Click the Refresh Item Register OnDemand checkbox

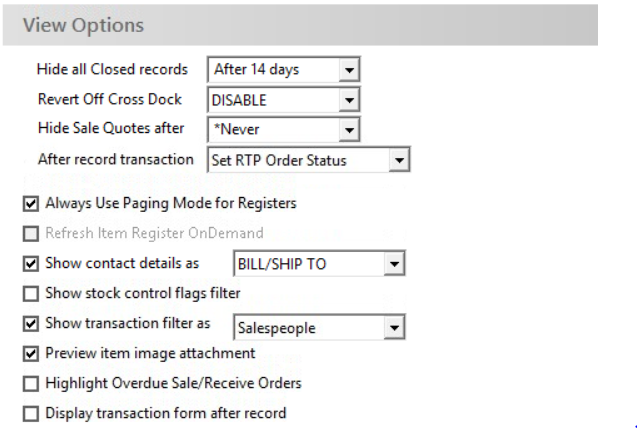click(31, 234)
